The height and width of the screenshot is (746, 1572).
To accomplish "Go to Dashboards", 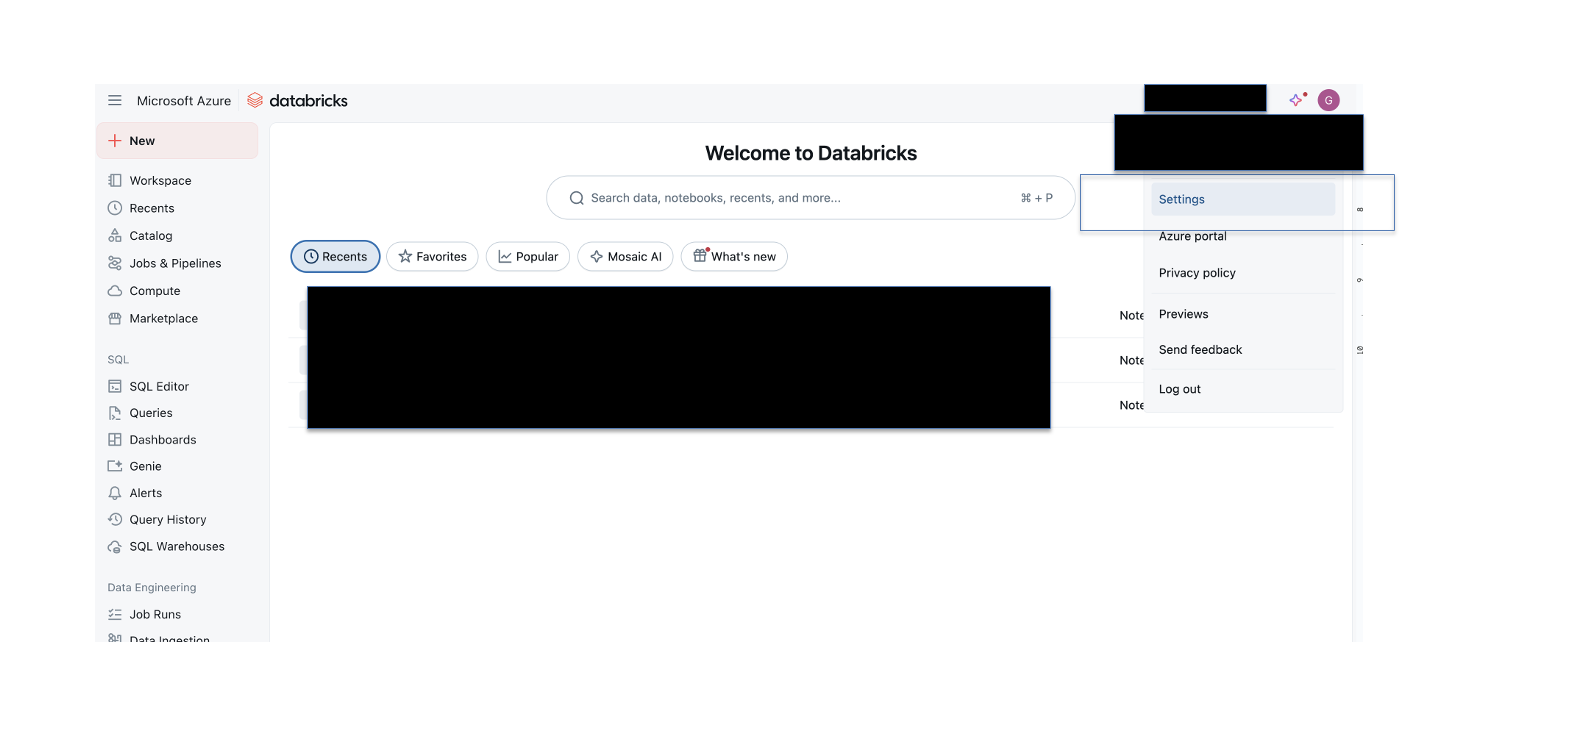I will click(x=163, y=440).
